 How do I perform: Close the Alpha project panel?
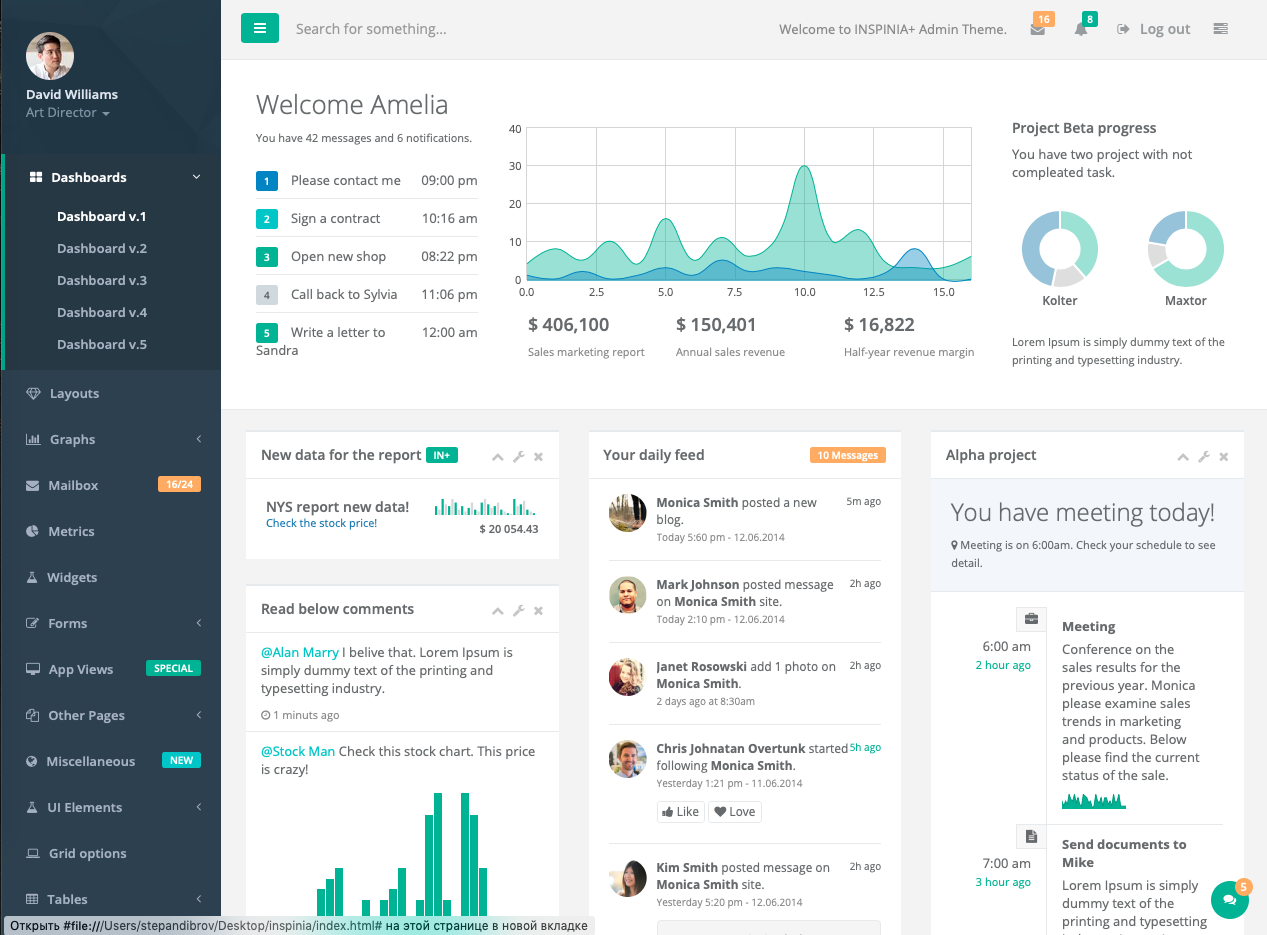tap(1224, 456)
